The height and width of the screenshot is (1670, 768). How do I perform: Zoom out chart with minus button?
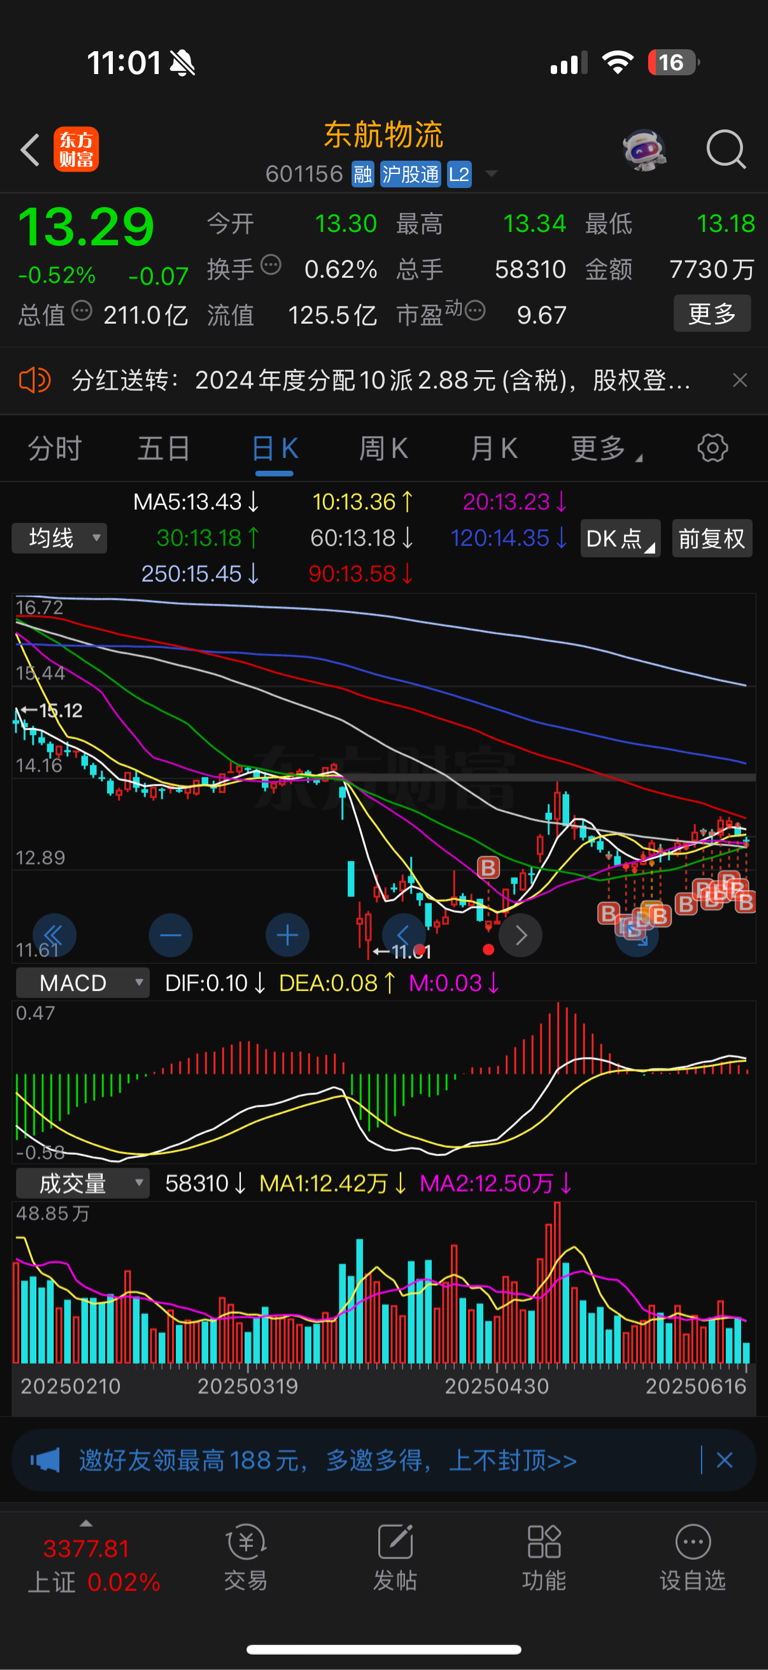click(x=171, y=935)
